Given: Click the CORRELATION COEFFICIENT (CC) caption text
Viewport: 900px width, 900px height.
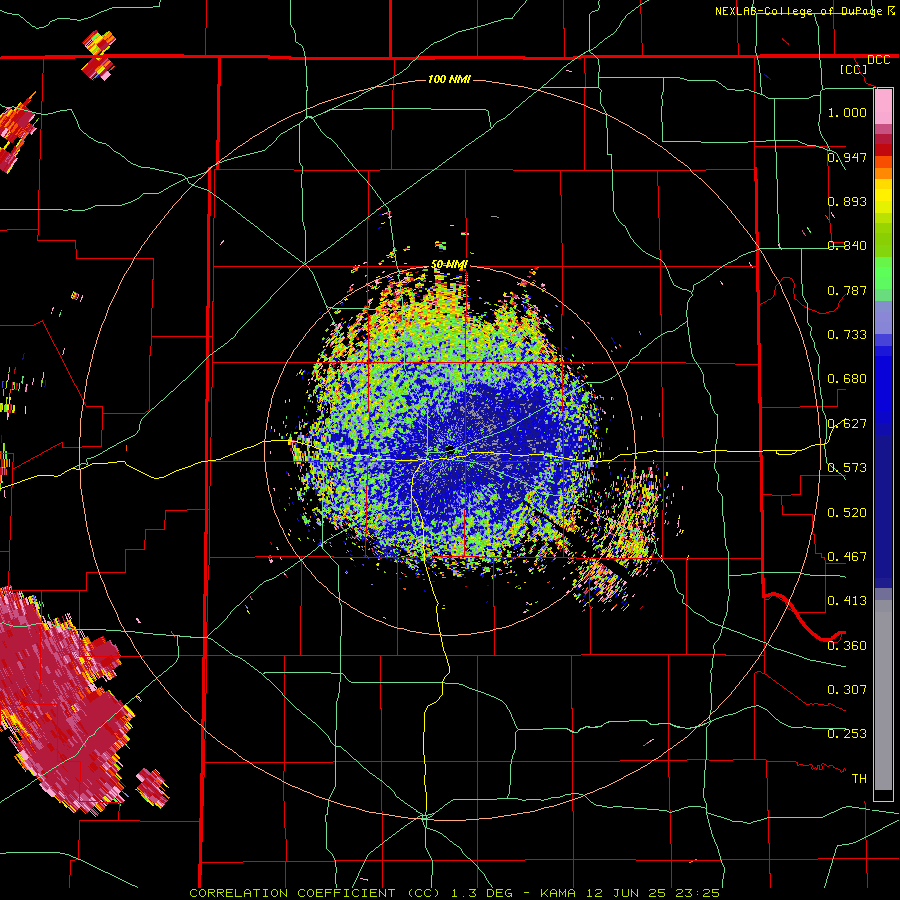Looking at the screenshot, I should click(x=315, y=893).
